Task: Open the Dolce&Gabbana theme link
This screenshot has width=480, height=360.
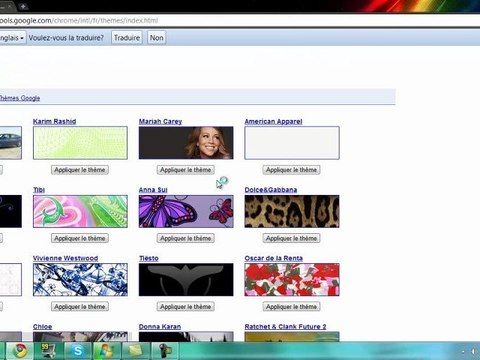Action: [x=271, y=190]
